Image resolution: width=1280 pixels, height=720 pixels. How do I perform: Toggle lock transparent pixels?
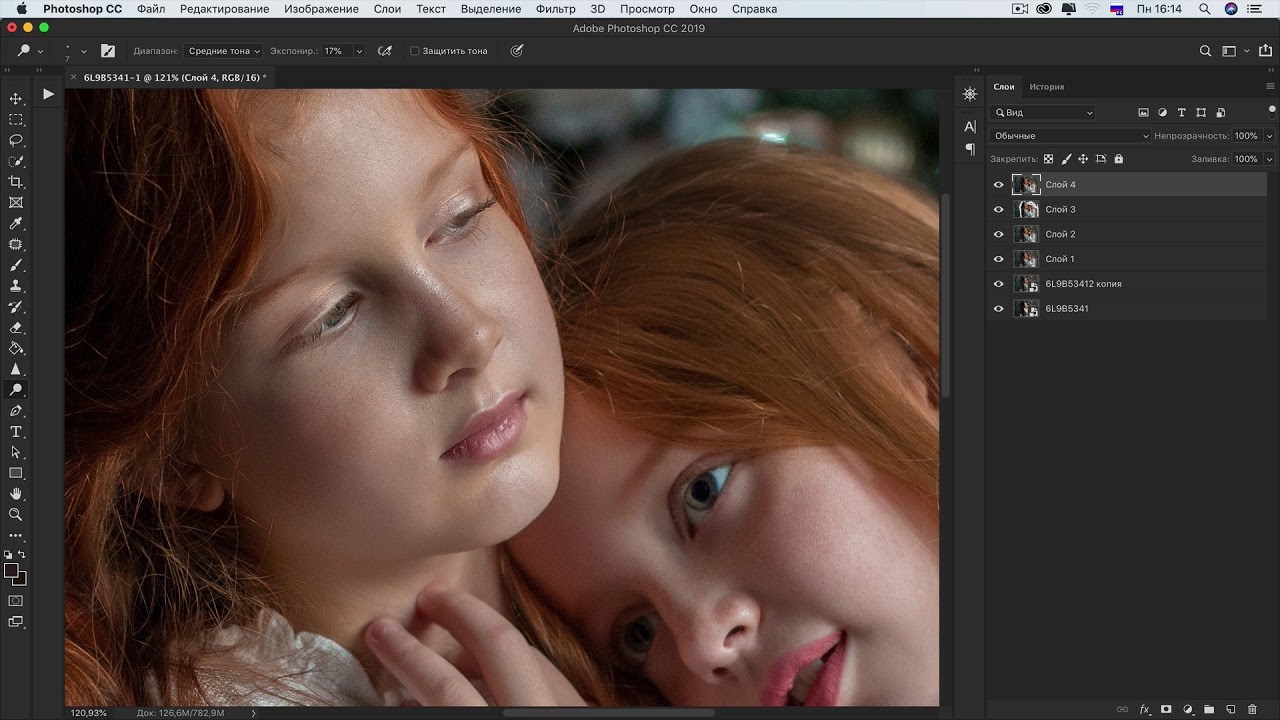[1048, 159]
